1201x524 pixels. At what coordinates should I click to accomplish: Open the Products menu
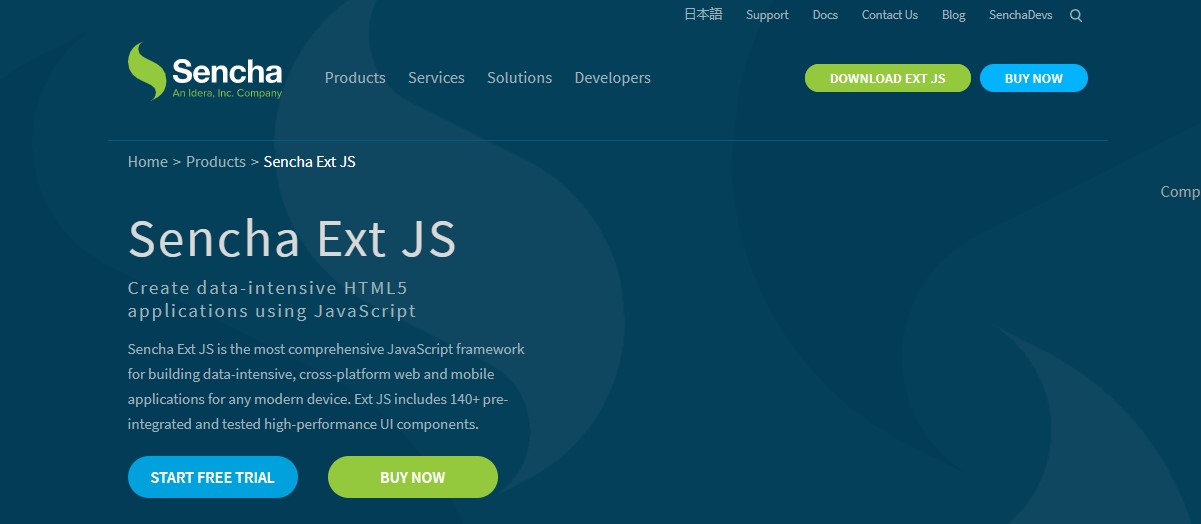(355, 78)
